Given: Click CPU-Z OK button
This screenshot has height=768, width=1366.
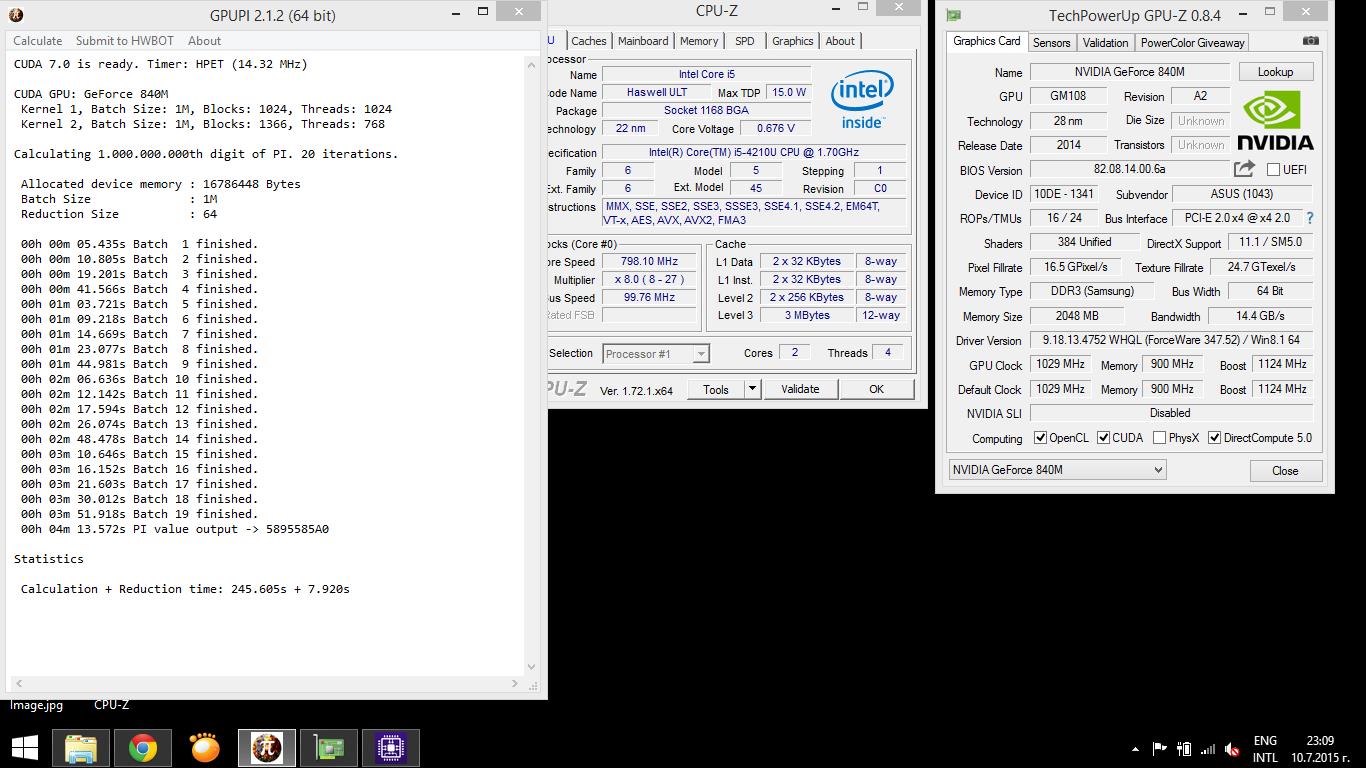Looking at the screenshot, I should pos(876,389).
